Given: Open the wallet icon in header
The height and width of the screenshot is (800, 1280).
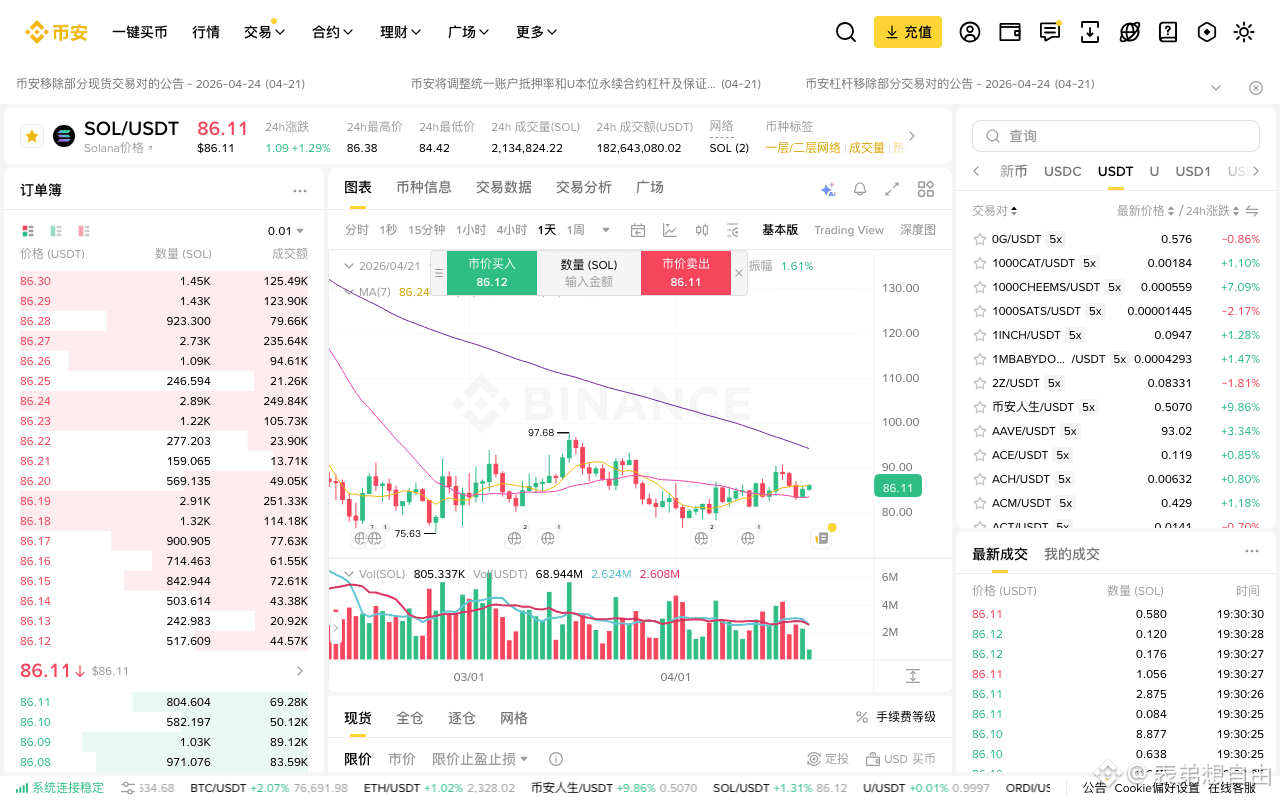Looking at the screenshot, I should pos(1010,32).
